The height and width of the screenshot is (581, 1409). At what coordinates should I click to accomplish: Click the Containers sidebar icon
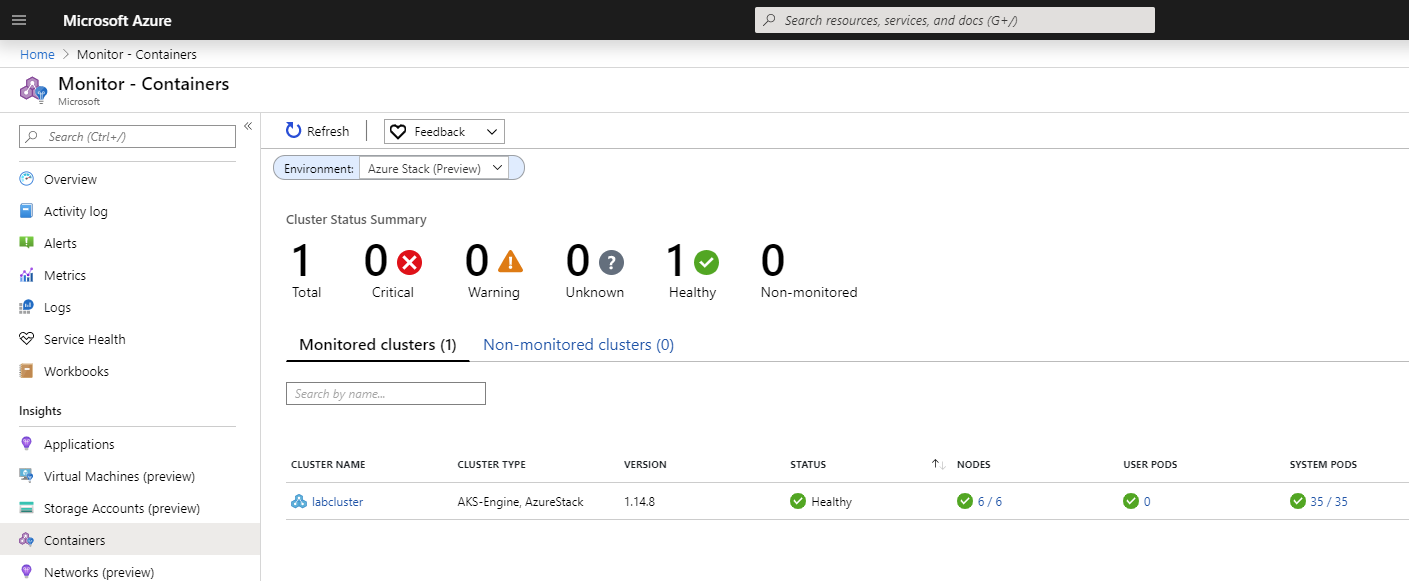point(27,540)
